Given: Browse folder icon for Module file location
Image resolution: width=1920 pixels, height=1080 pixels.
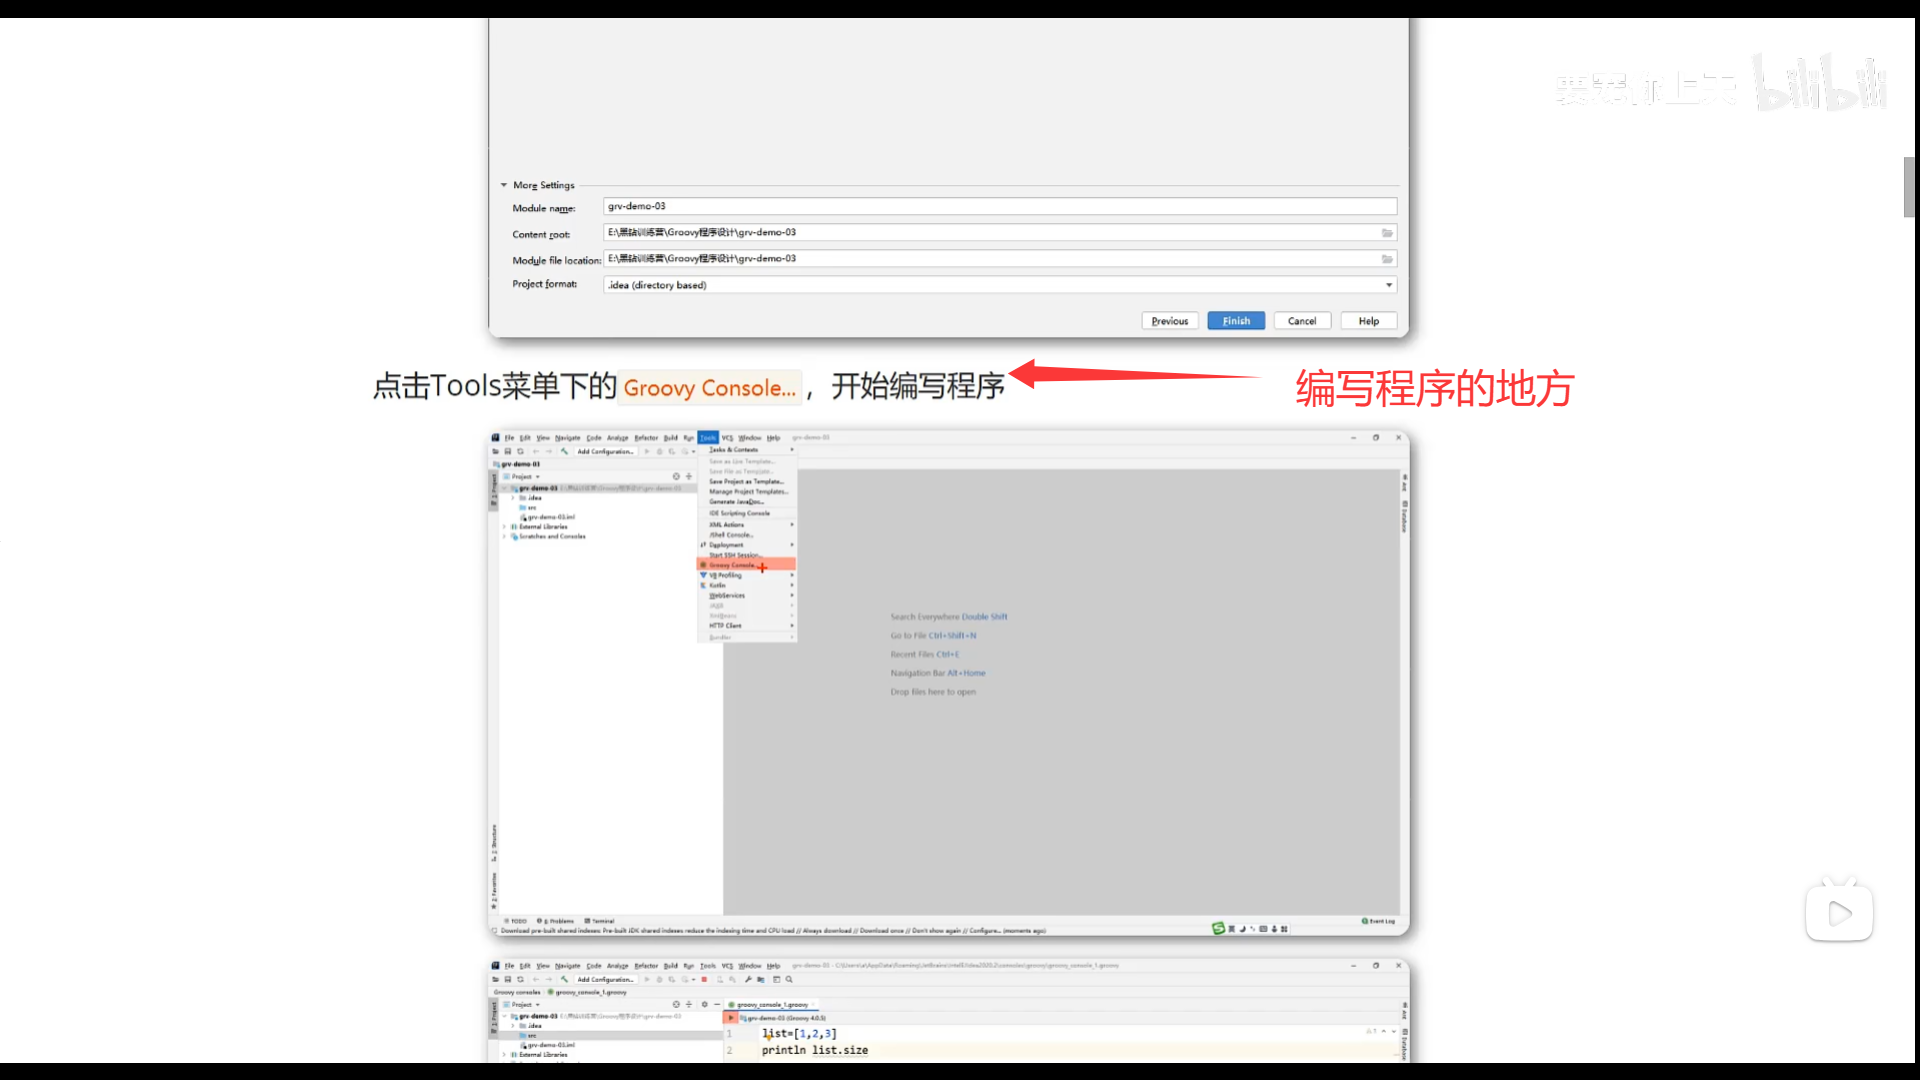Looking at the screenshot, I should (1387, 259).
